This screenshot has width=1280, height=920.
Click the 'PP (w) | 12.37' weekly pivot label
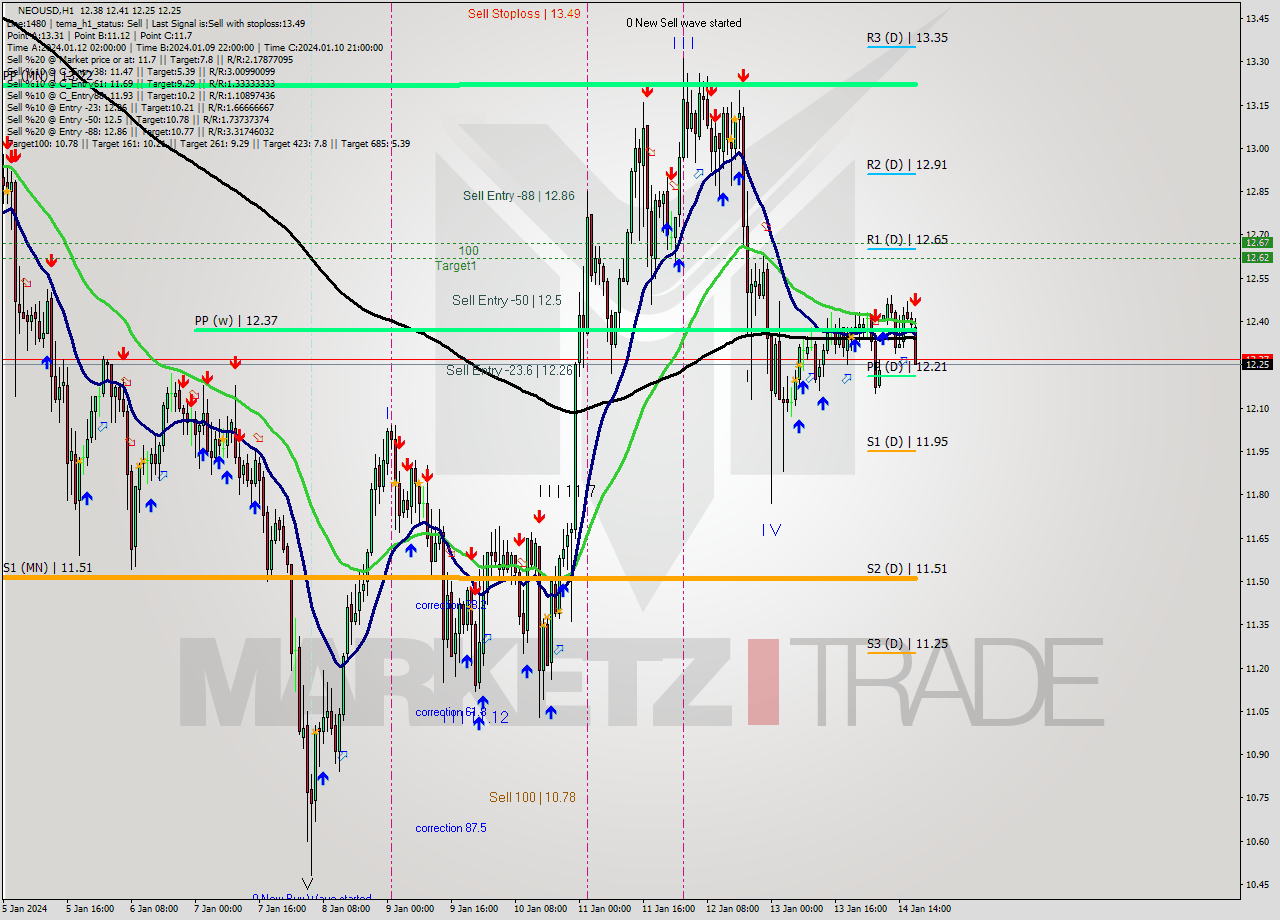pyautogui.click(x=236, y=321)
